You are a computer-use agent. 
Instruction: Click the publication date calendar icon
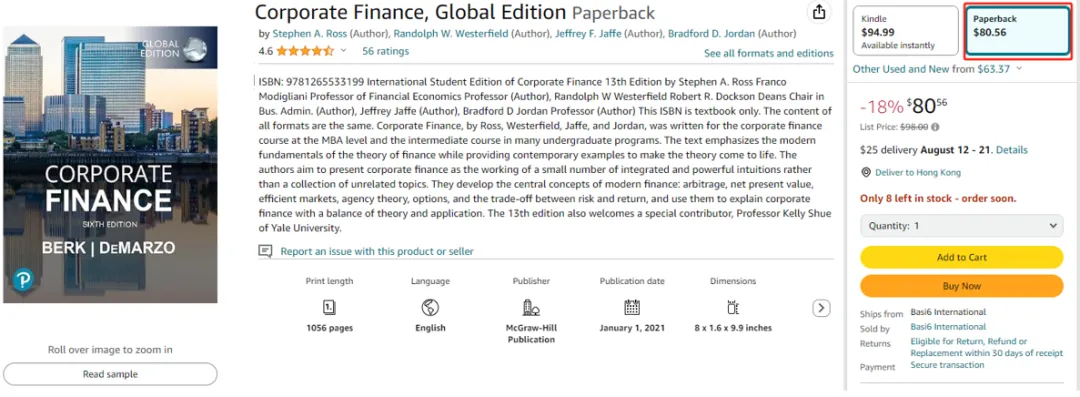[x=632, y=307]
